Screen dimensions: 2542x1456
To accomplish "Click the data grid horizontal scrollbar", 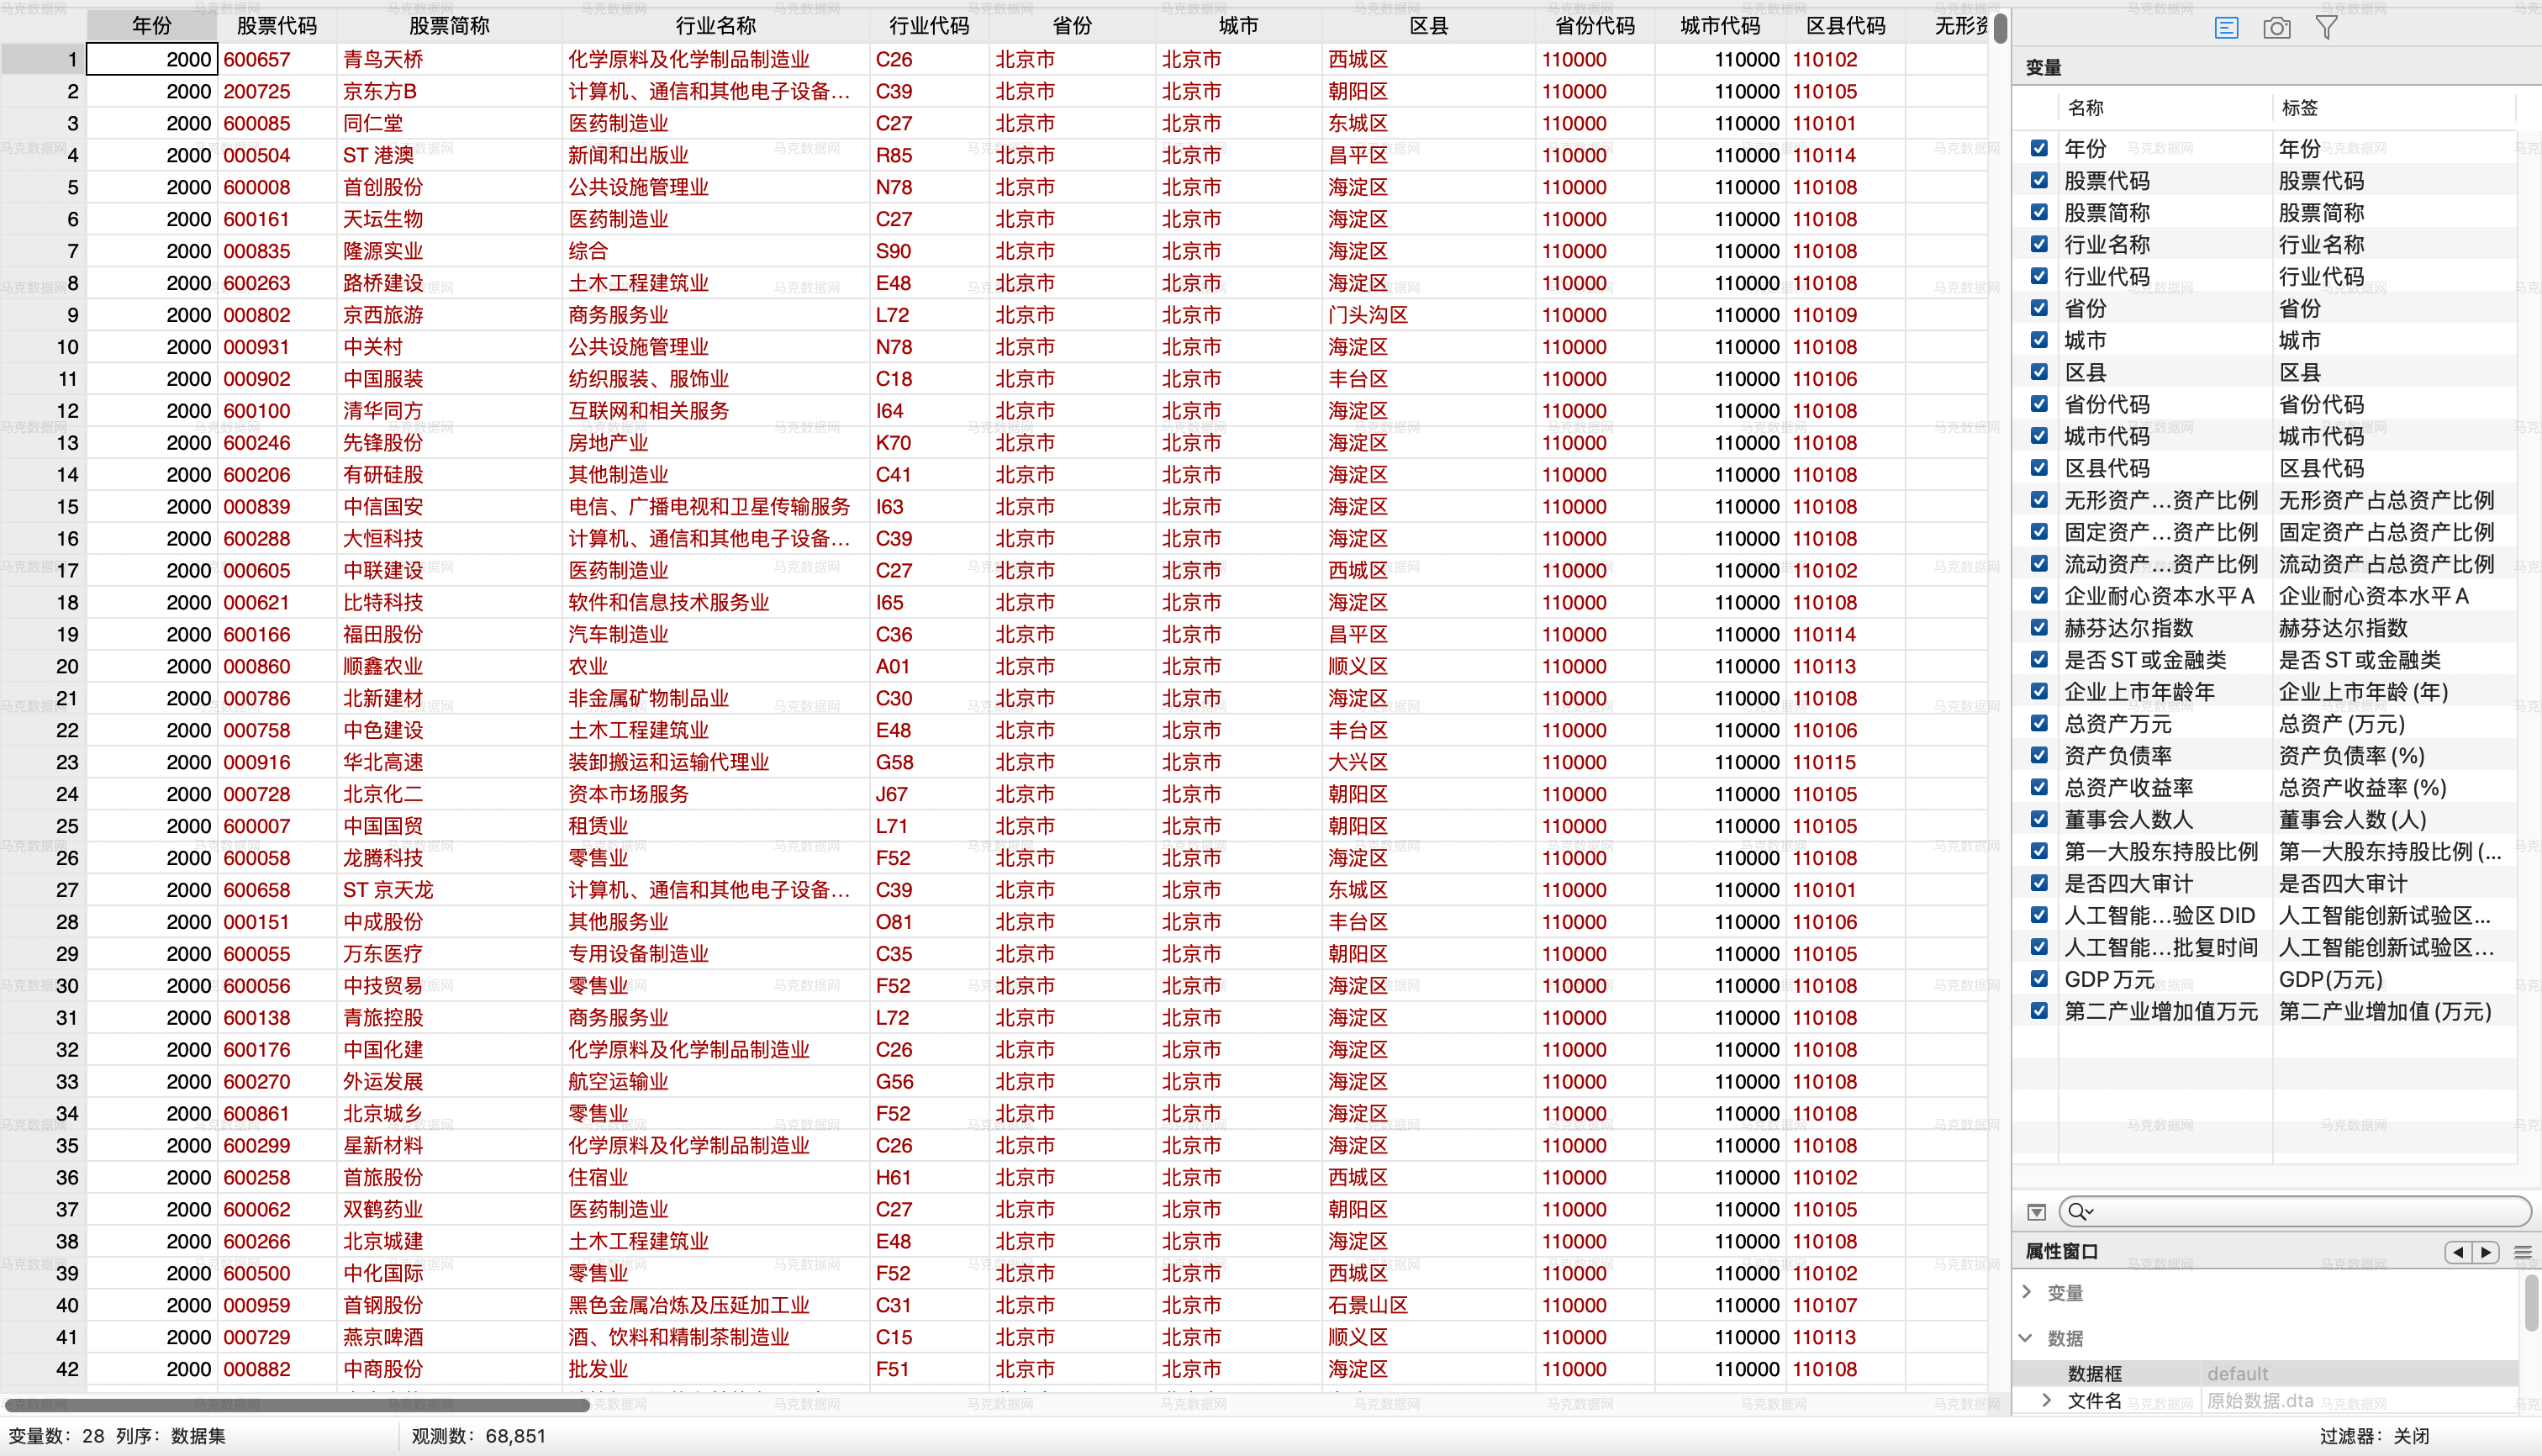I will tap(297, 1405).
